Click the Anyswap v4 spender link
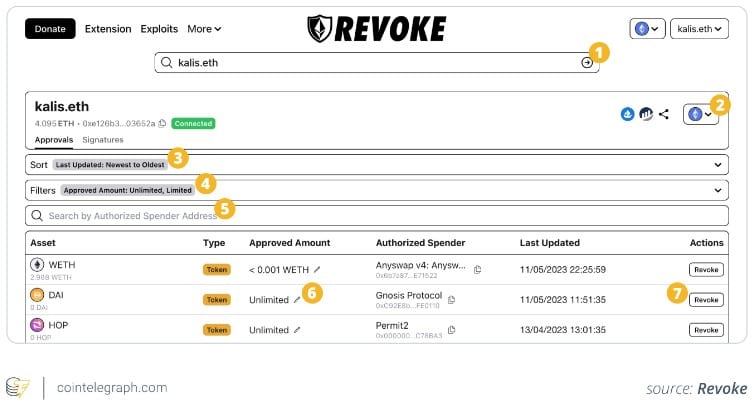Screen dimensions: 755x404 click(421, 265)
